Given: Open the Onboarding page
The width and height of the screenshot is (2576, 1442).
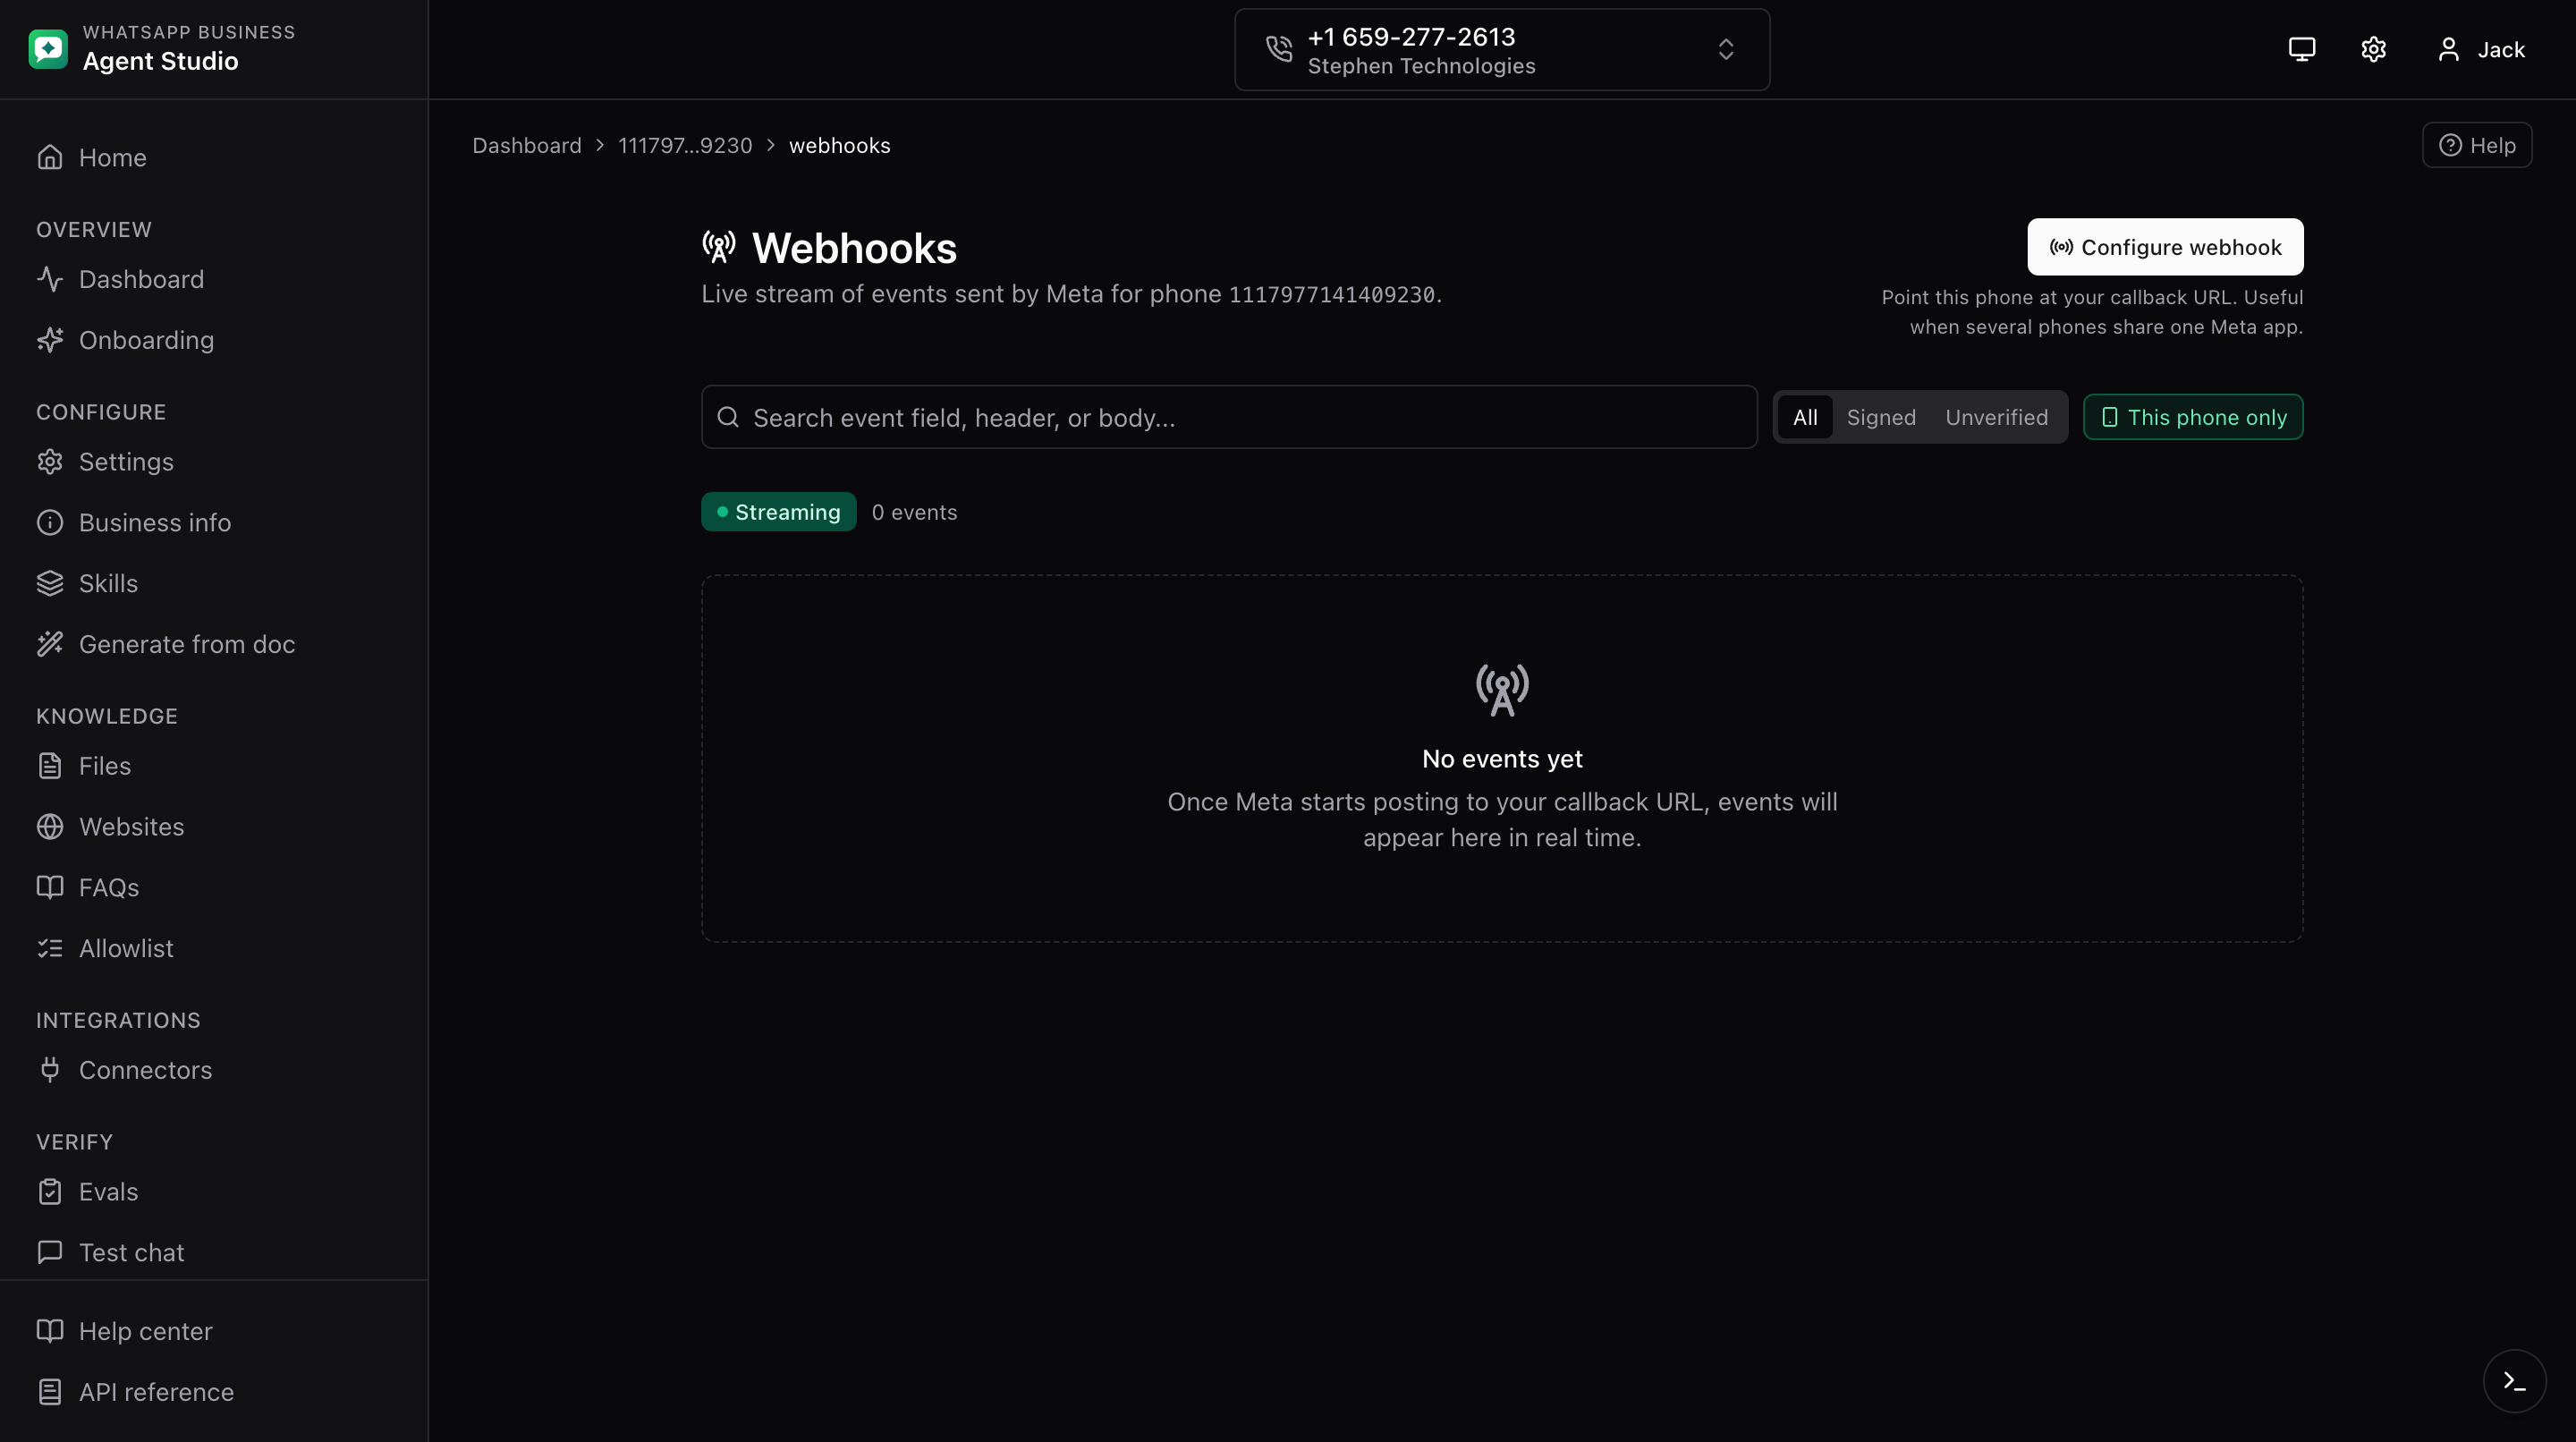Looking at the screenshot, I should click(214, 340).
